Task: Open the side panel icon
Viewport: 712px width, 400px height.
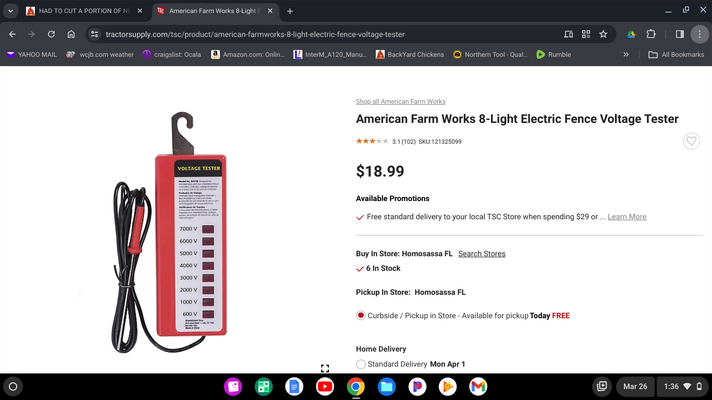Action: (x=679, y=34)
